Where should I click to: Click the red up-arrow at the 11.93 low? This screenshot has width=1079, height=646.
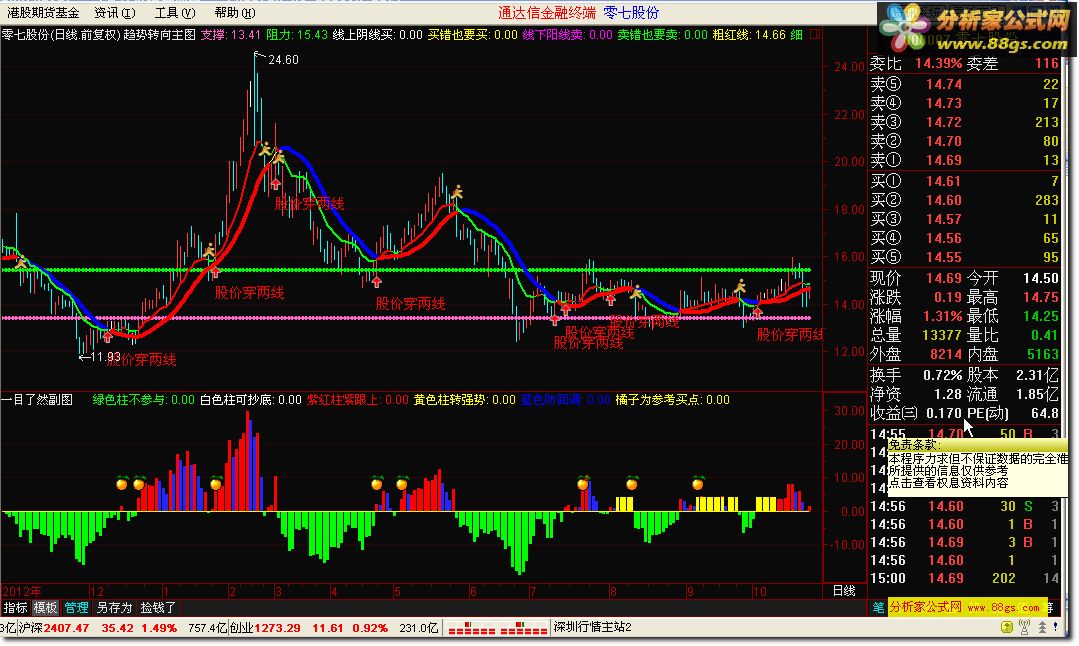tap(107, 336)
